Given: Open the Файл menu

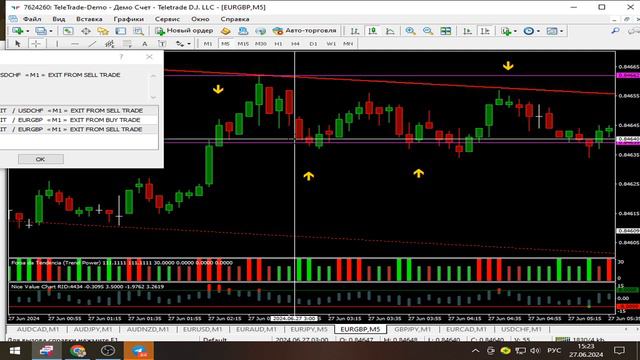Looking at the screenshot, I should pos(32,19).
